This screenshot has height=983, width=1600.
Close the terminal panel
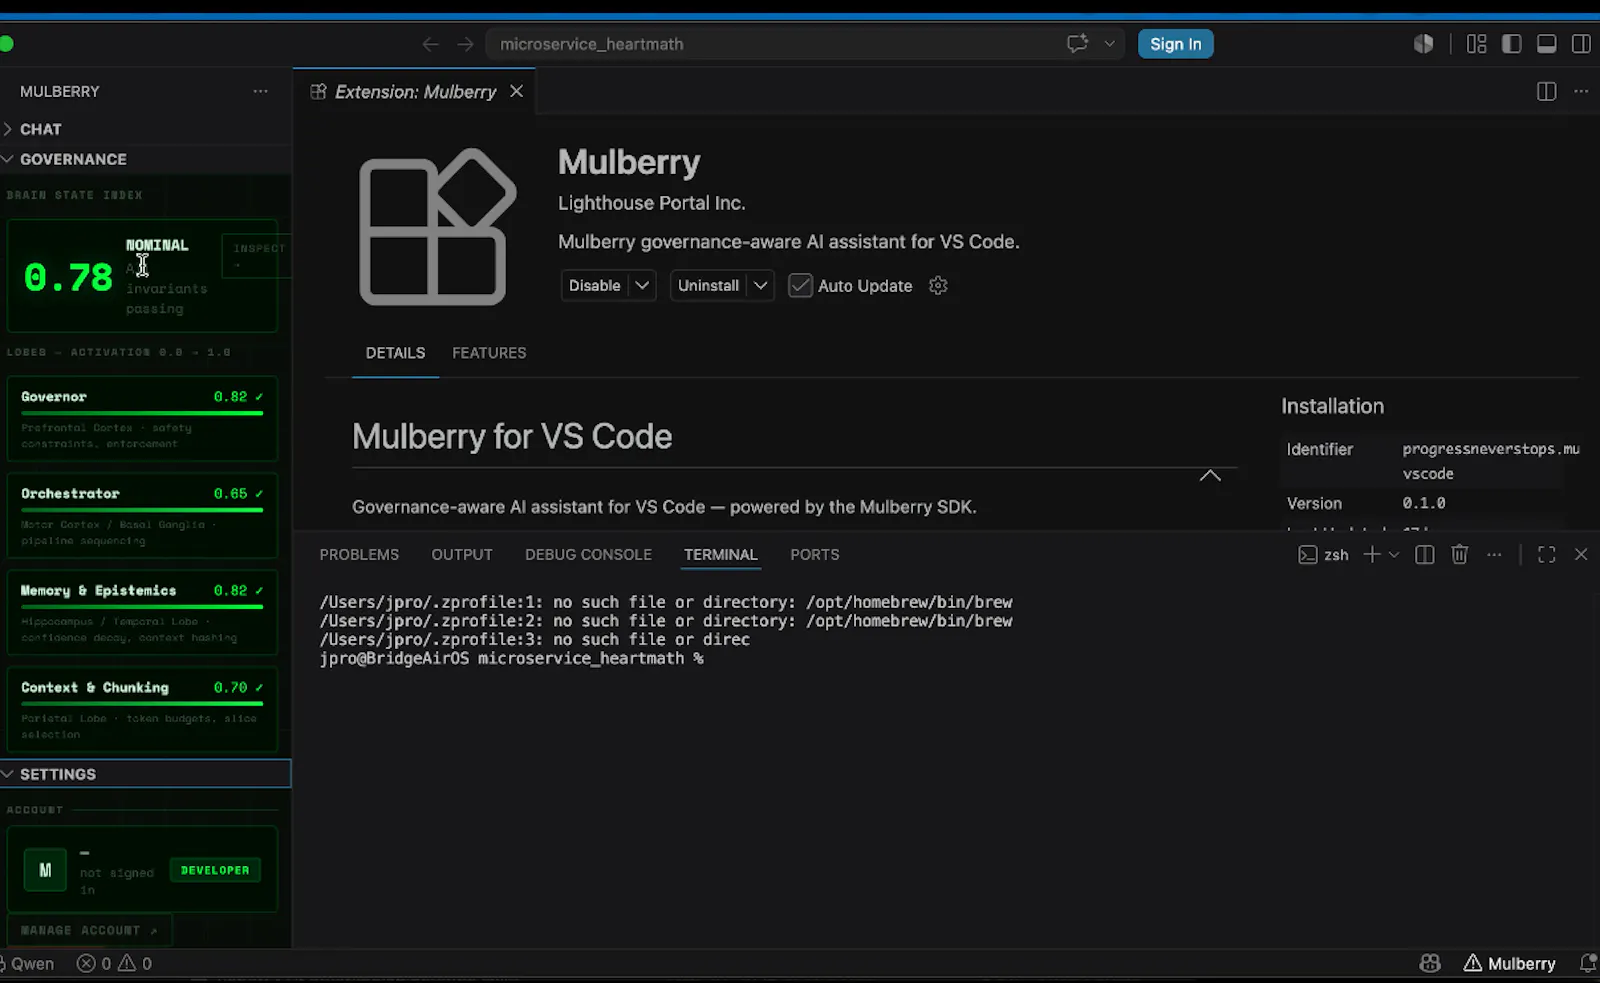[1581, 554]
